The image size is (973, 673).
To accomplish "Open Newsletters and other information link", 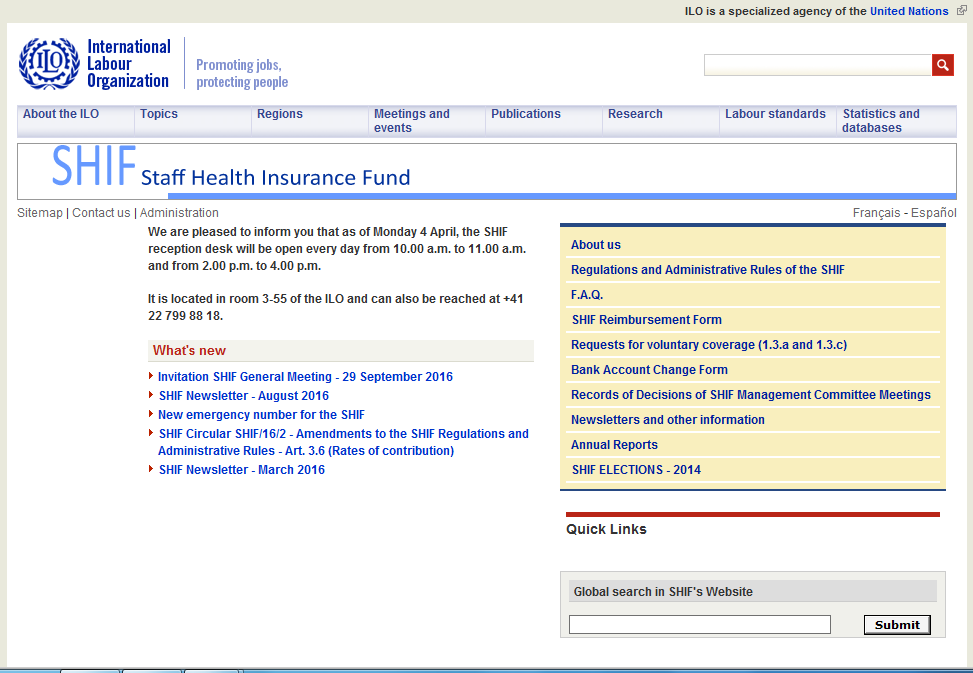I will 668,420.
